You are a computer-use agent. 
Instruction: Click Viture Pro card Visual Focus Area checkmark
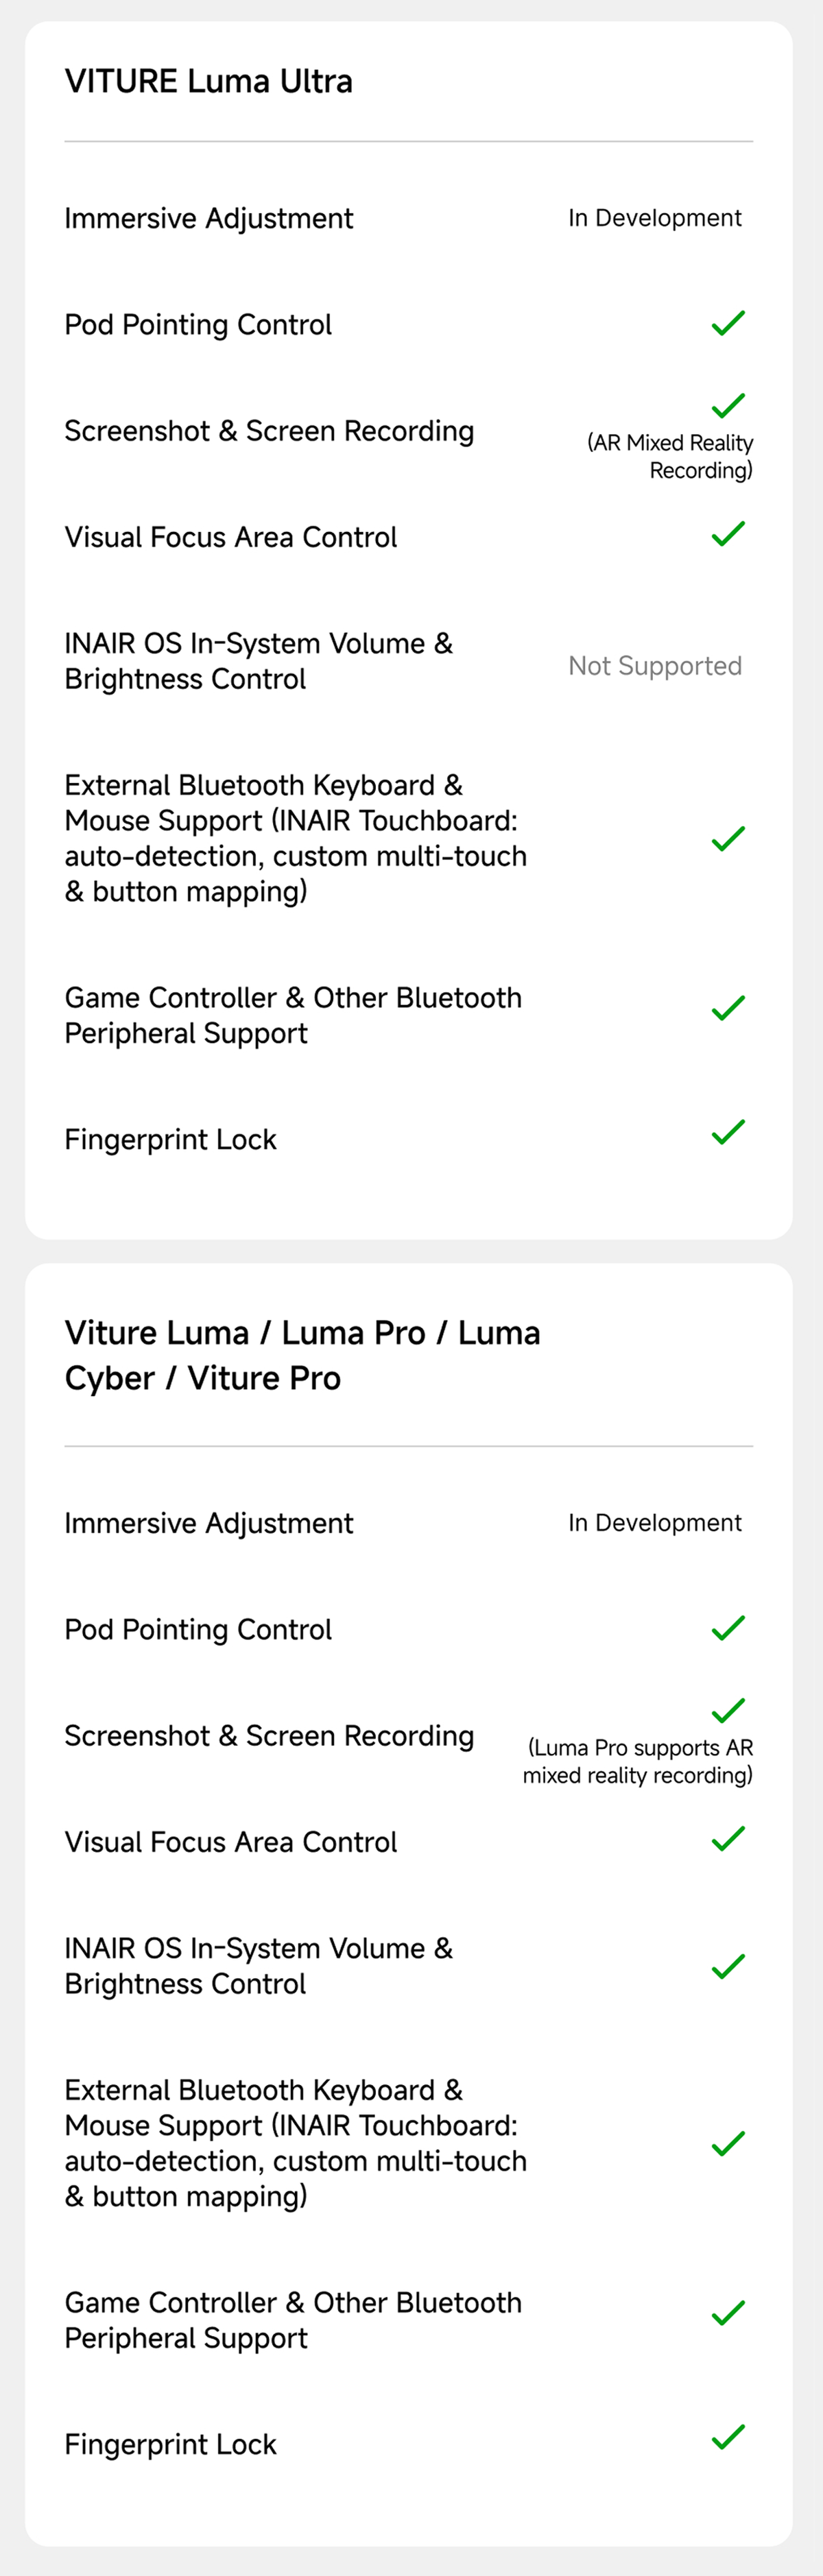click(x=728, y=1839)
